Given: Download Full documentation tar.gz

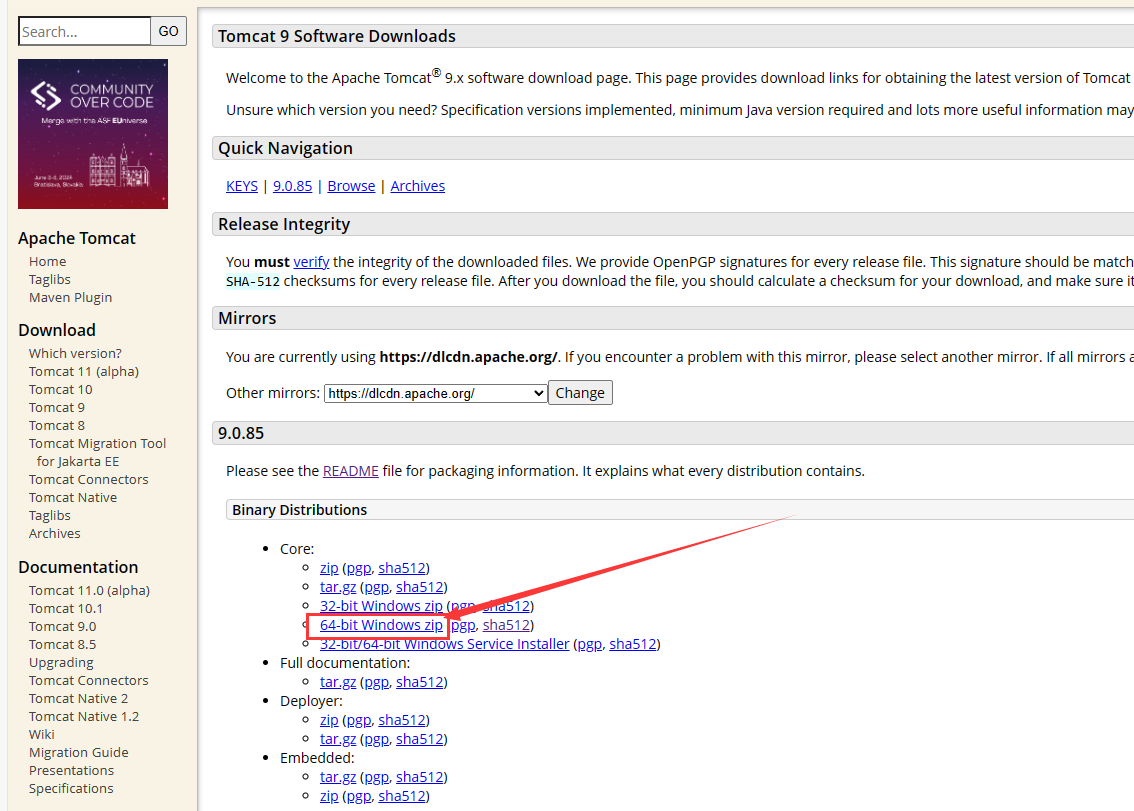Looking at the screenshot, I should coord(338,682).
